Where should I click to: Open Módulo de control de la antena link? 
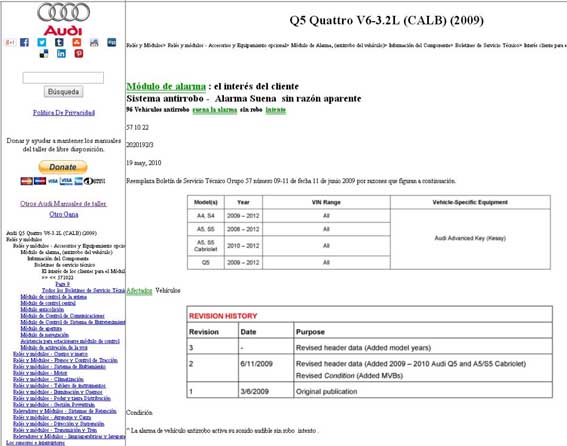pyautogui.click(x=54, y=297)
